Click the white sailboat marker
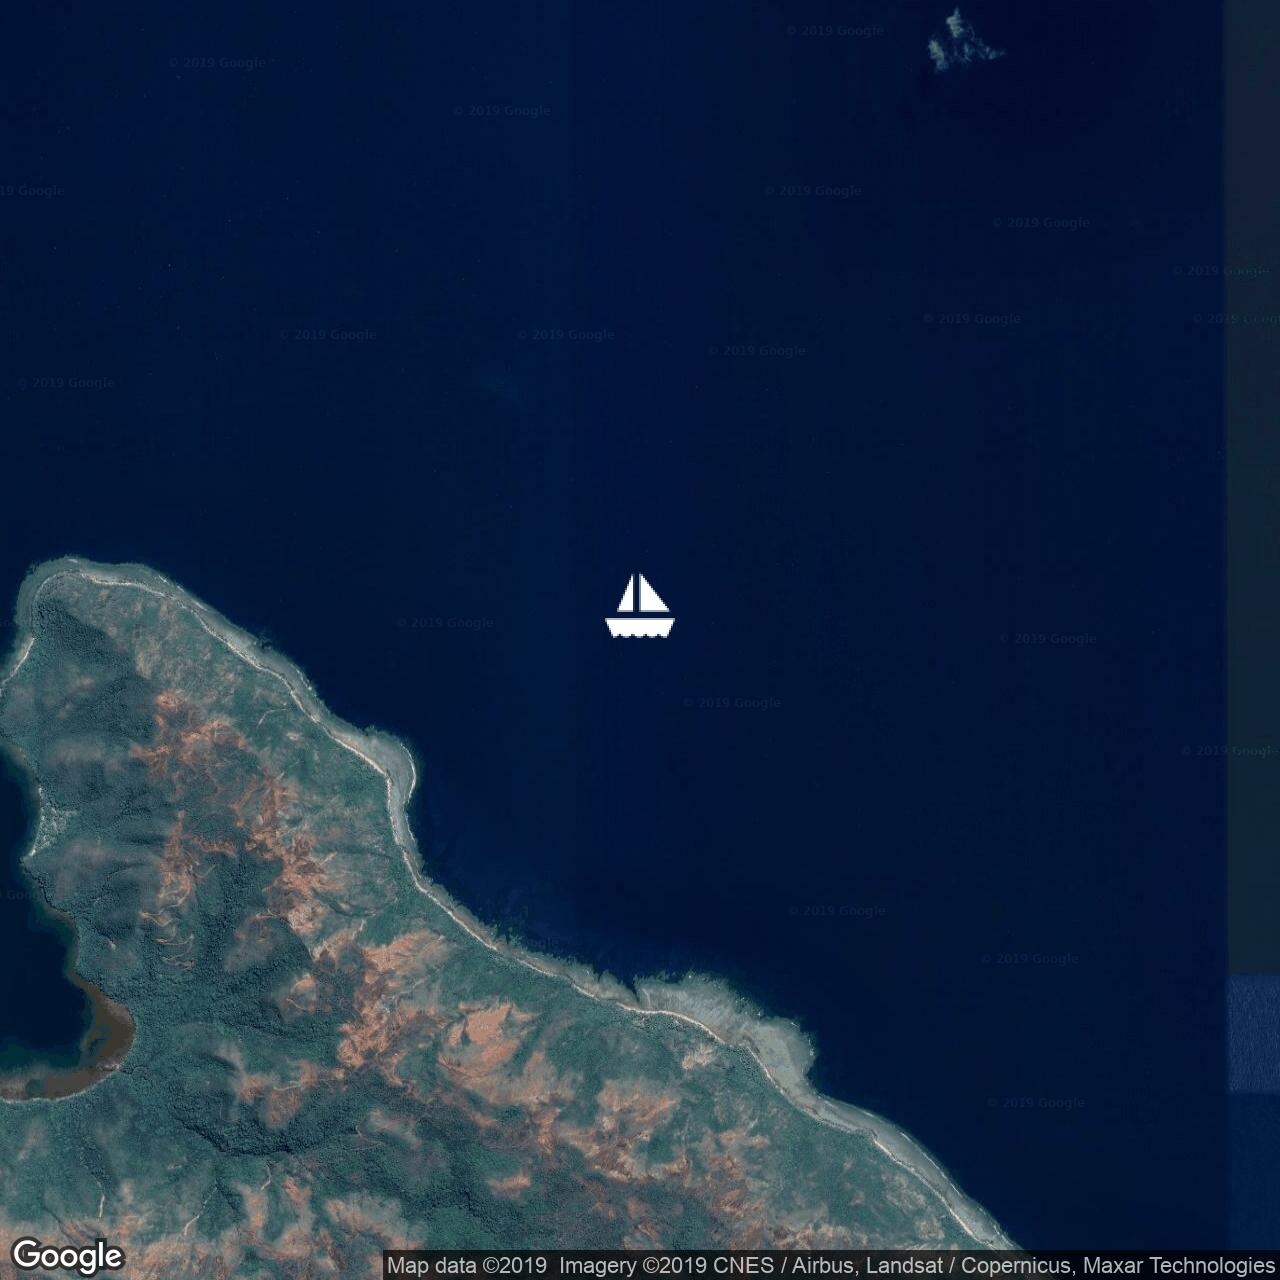 click(640, 603)
